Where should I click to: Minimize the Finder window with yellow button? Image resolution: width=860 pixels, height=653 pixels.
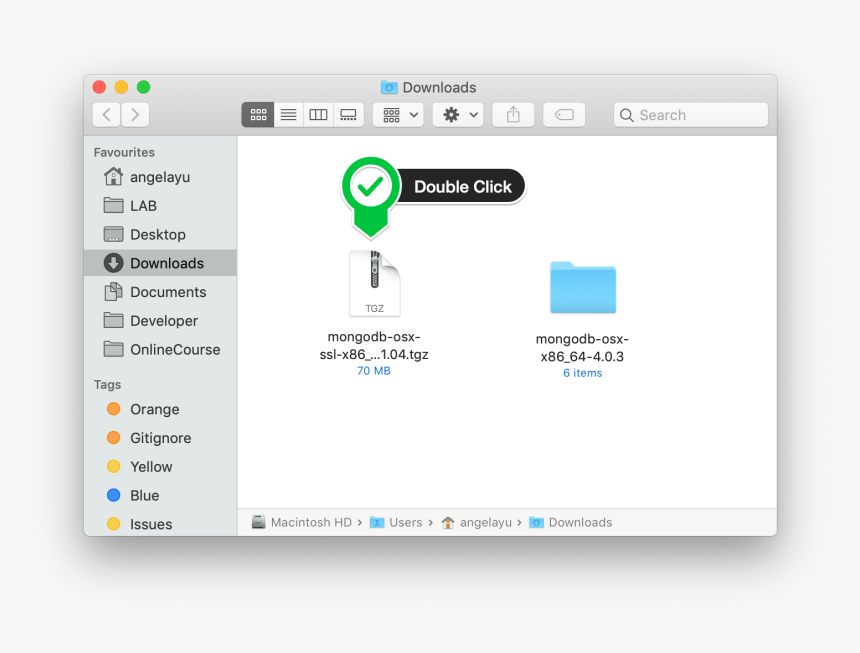[121, 87]
